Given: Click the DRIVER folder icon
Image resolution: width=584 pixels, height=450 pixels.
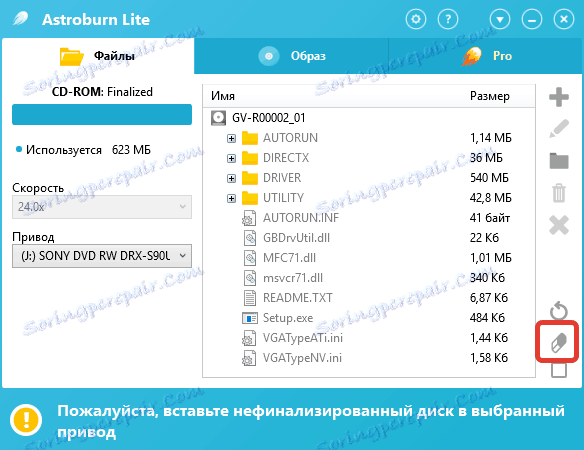Looking at the screenshot, I should pyautogui.click(x=250, y=178).
